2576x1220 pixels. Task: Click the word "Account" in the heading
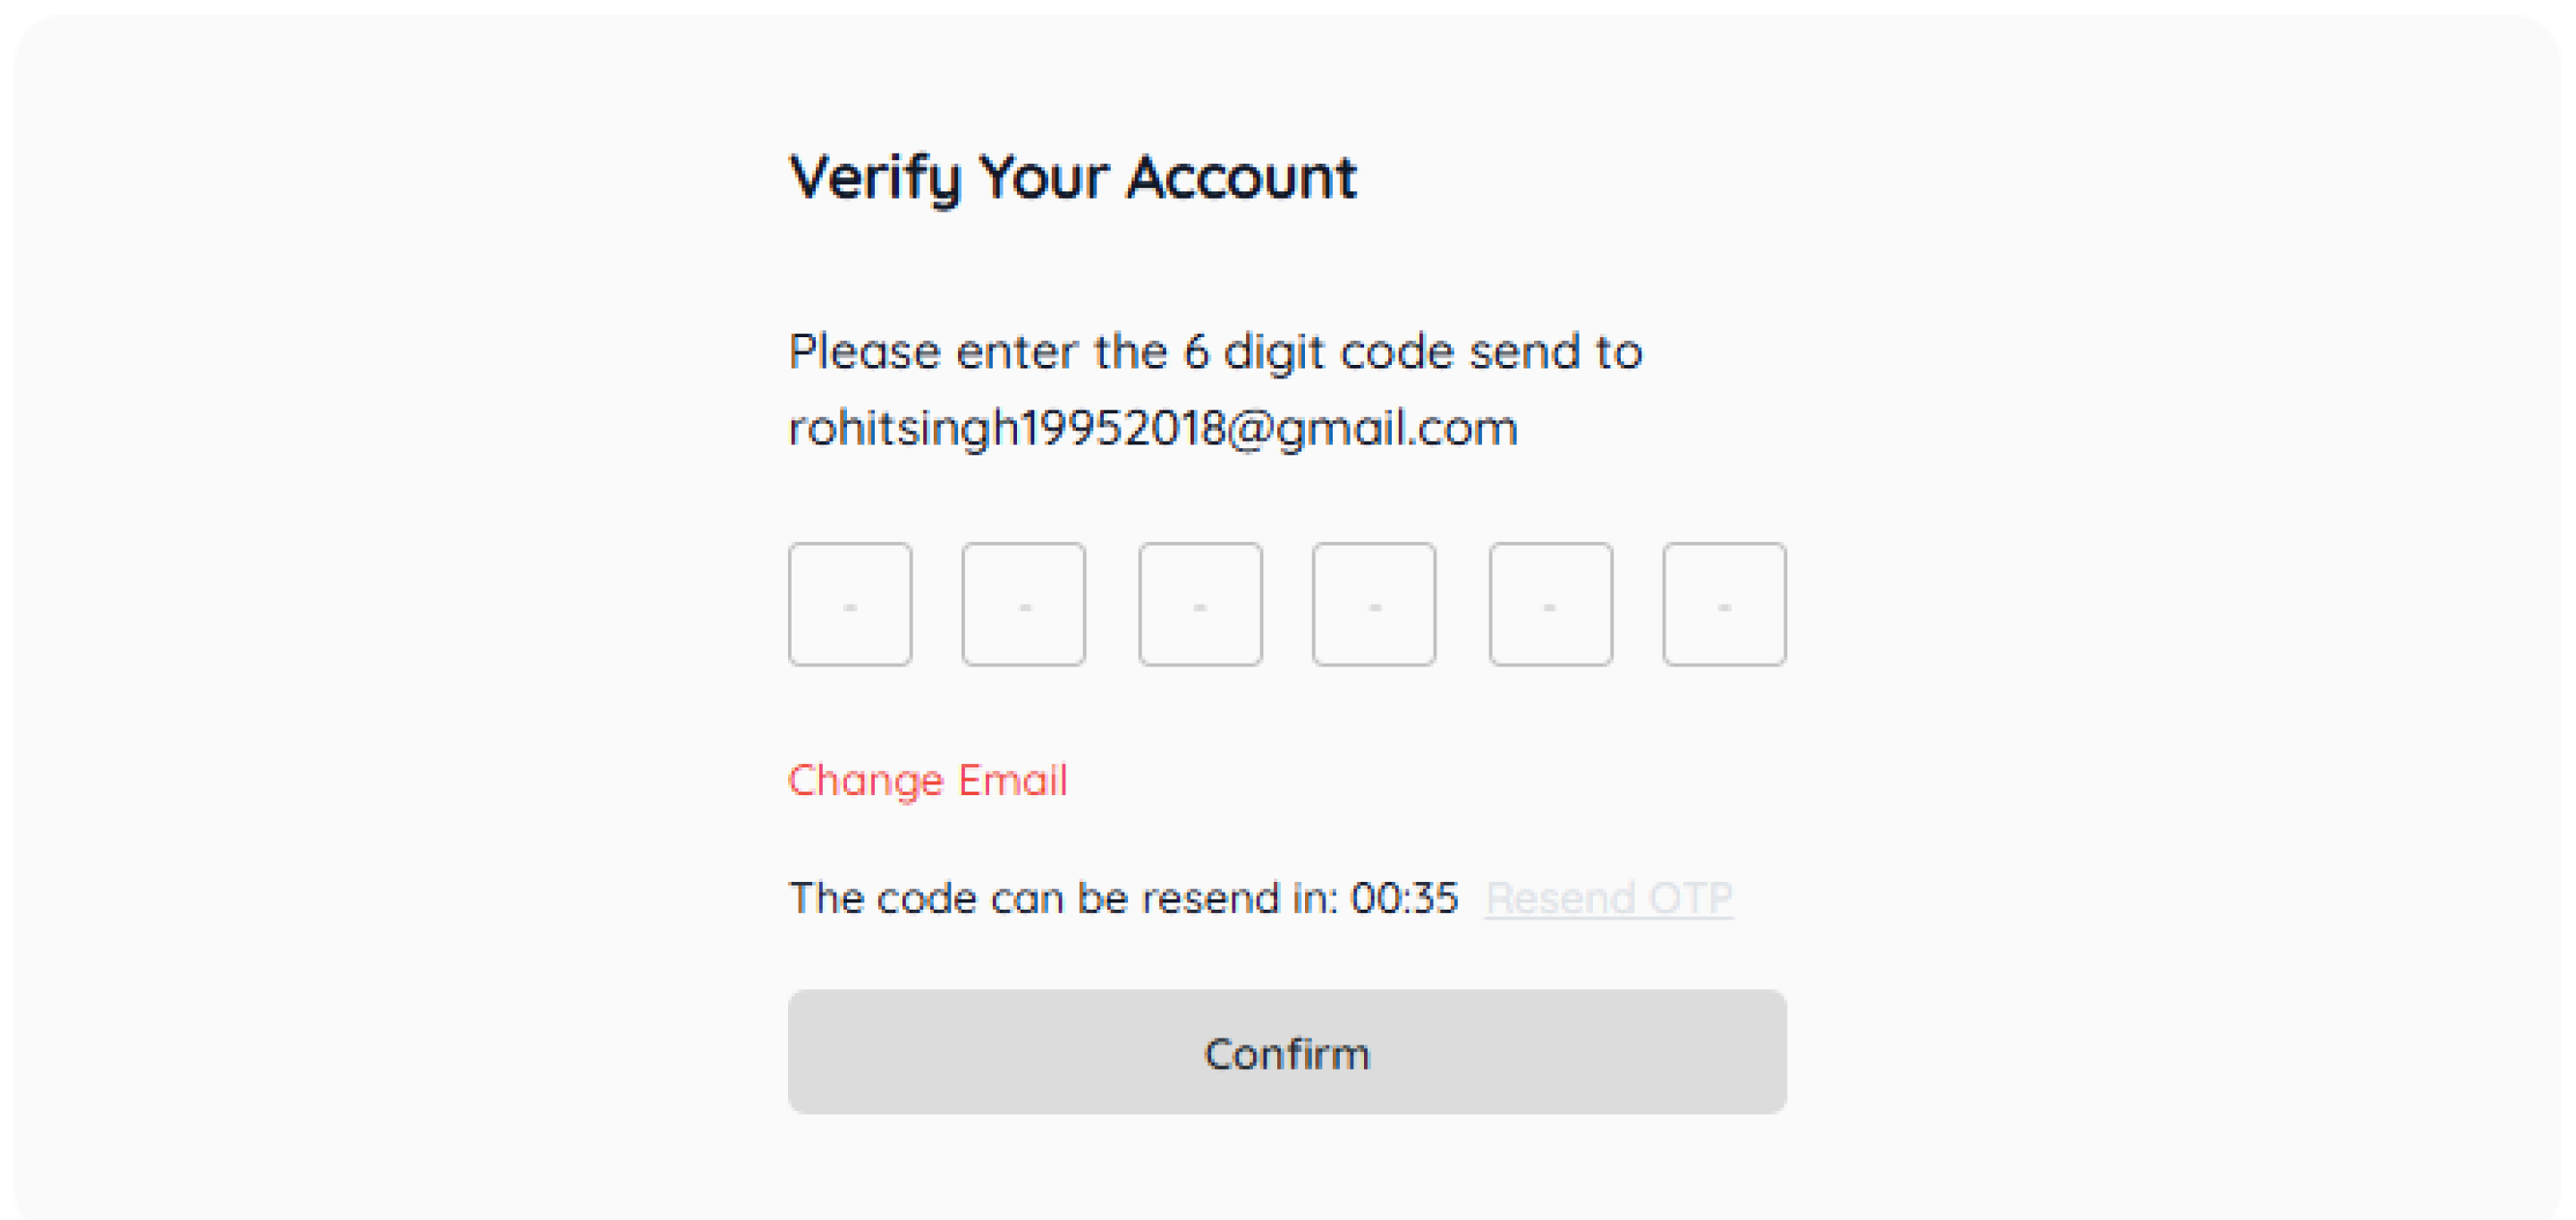1242,178
